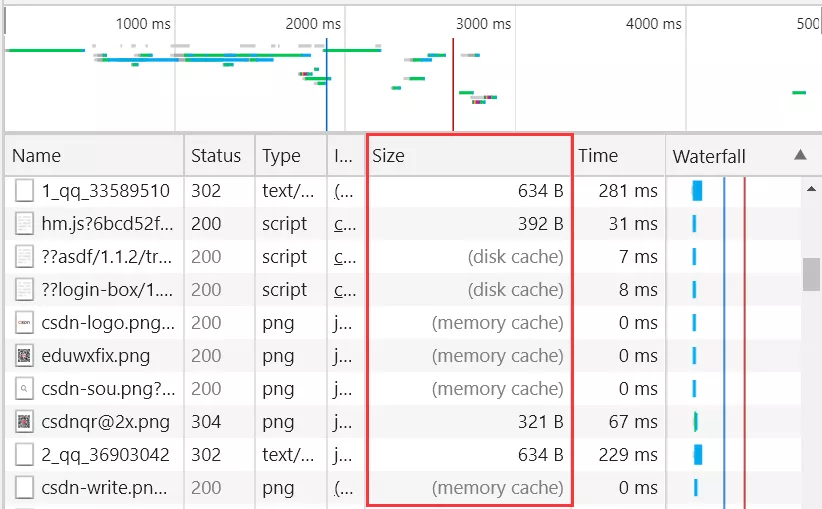Click the 3000 ms overview timeline label
The width and height of the screenshot is (822, 509).
click(x=483, y=24)
